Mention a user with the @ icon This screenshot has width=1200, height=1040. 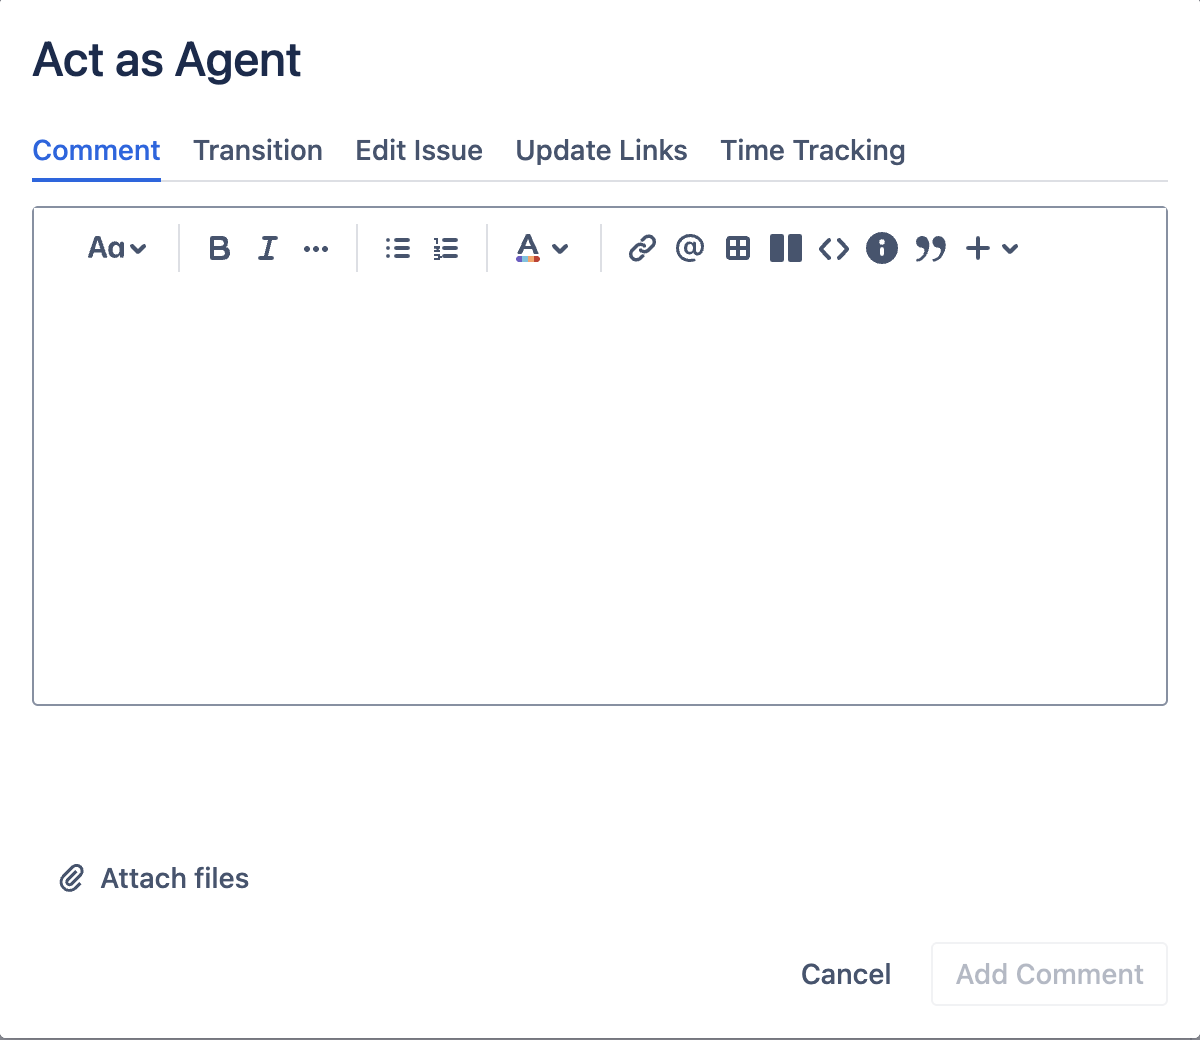[x=690, y=248]
